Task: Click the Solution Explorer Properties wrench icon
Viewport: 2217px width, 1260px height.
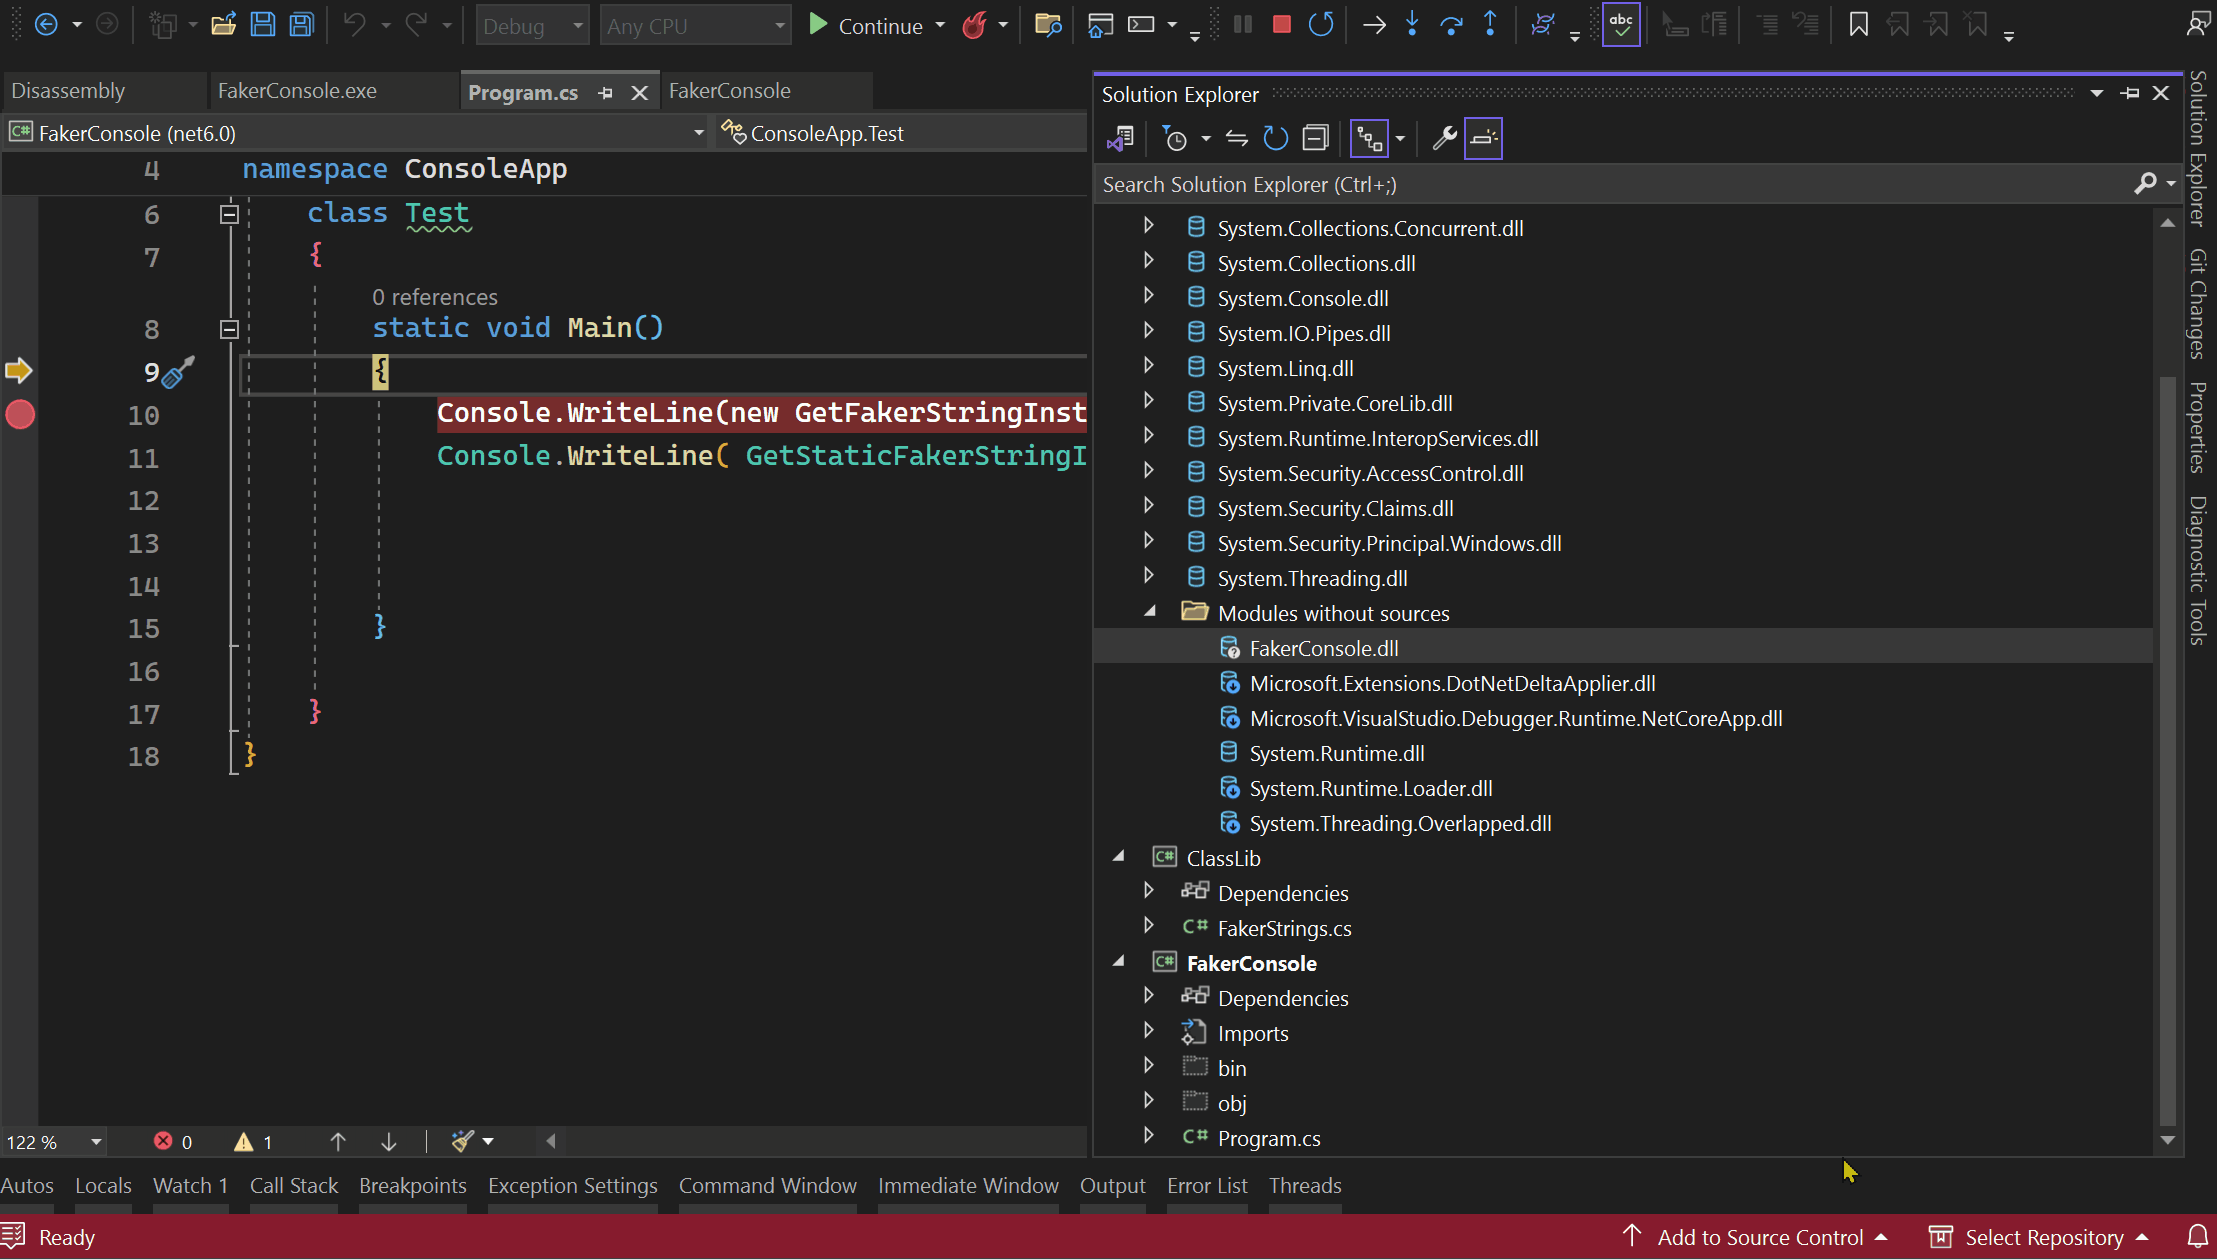Action: click(1444, 138)
